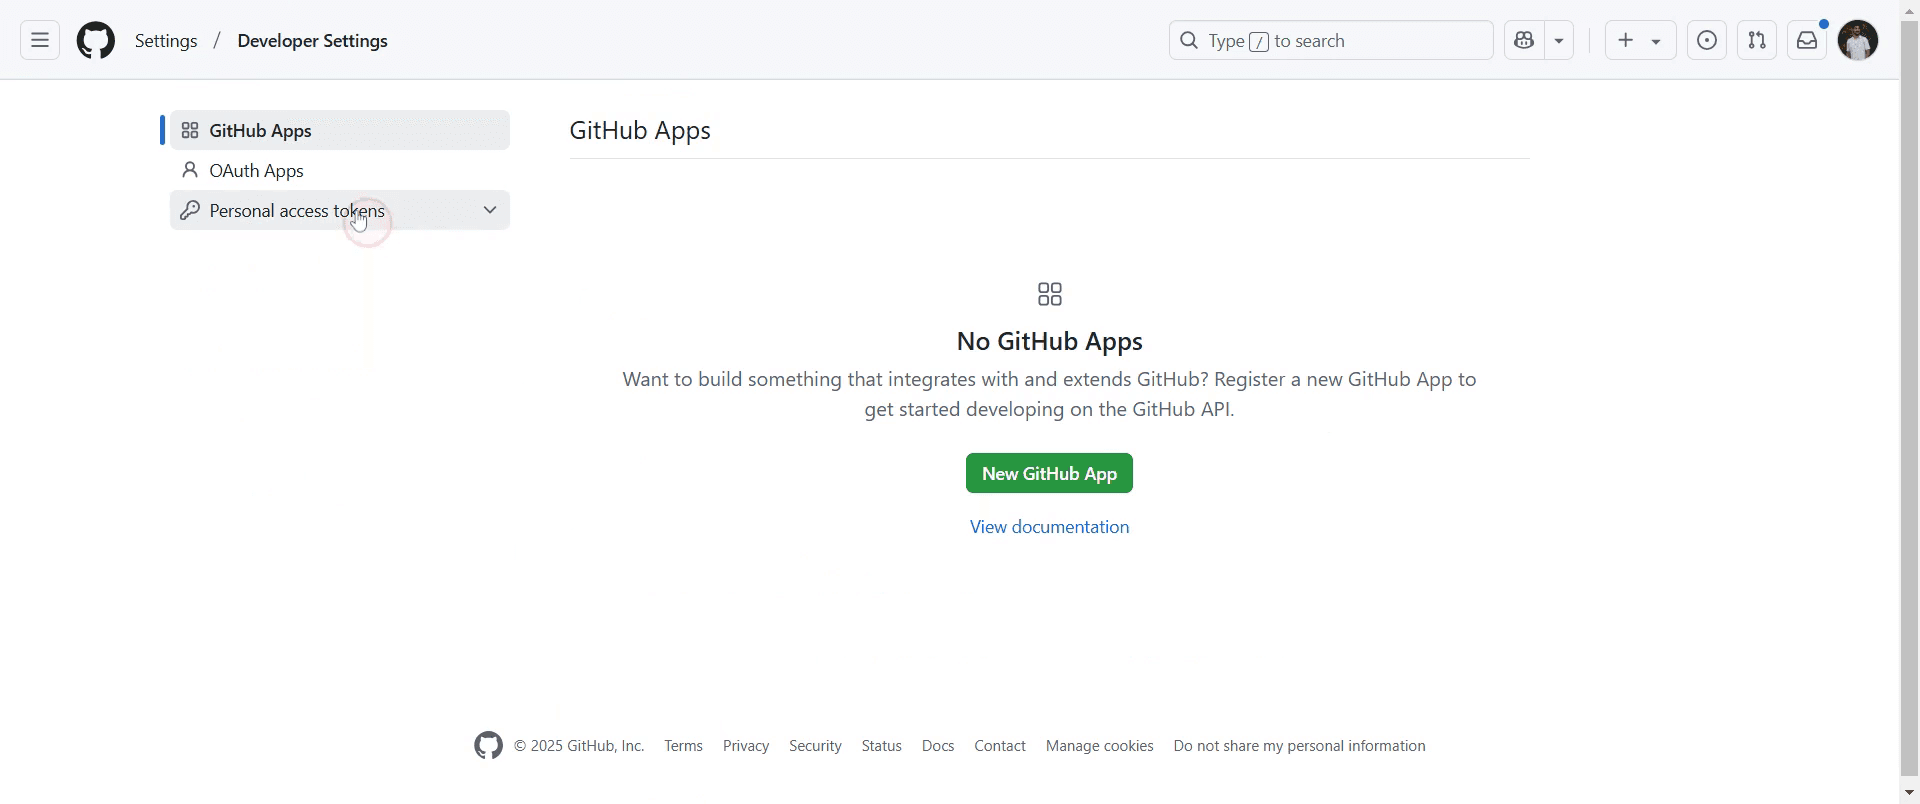The image size is (1920, 804).
Task: Click the scrollbar up arrow
Action: point(1910,10)
